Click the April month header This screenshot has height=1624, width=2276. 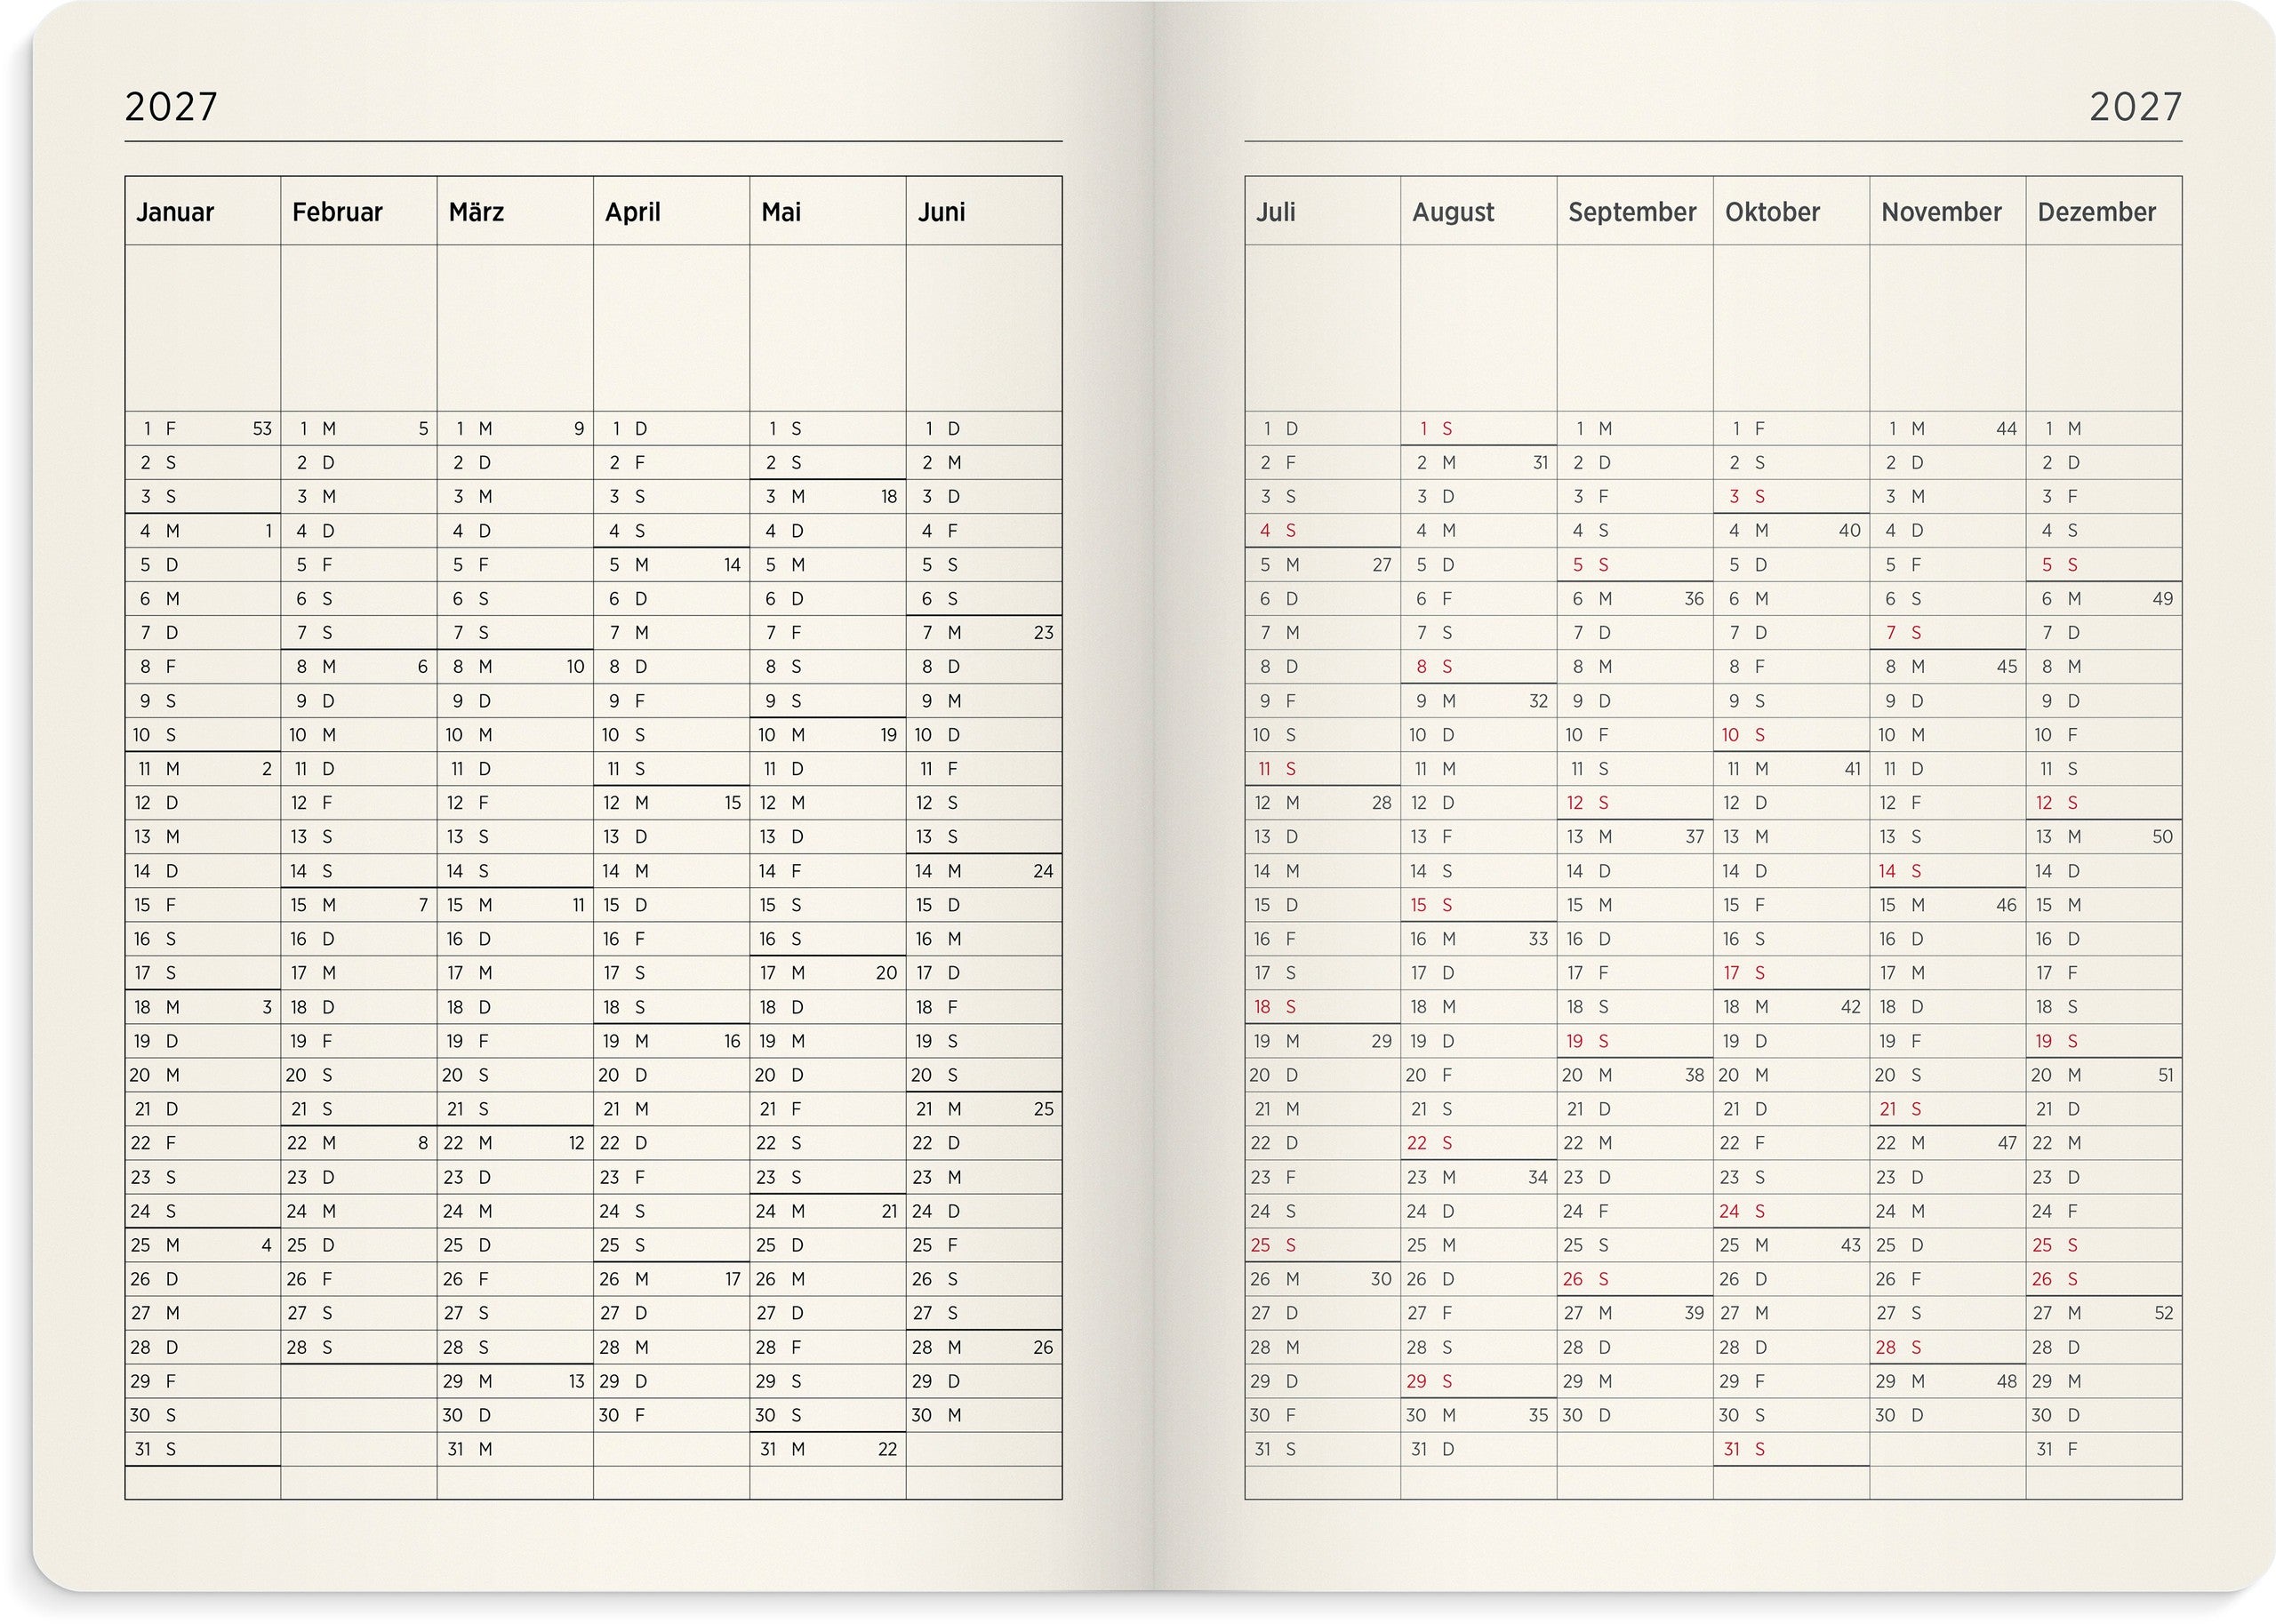pos(632,212)
